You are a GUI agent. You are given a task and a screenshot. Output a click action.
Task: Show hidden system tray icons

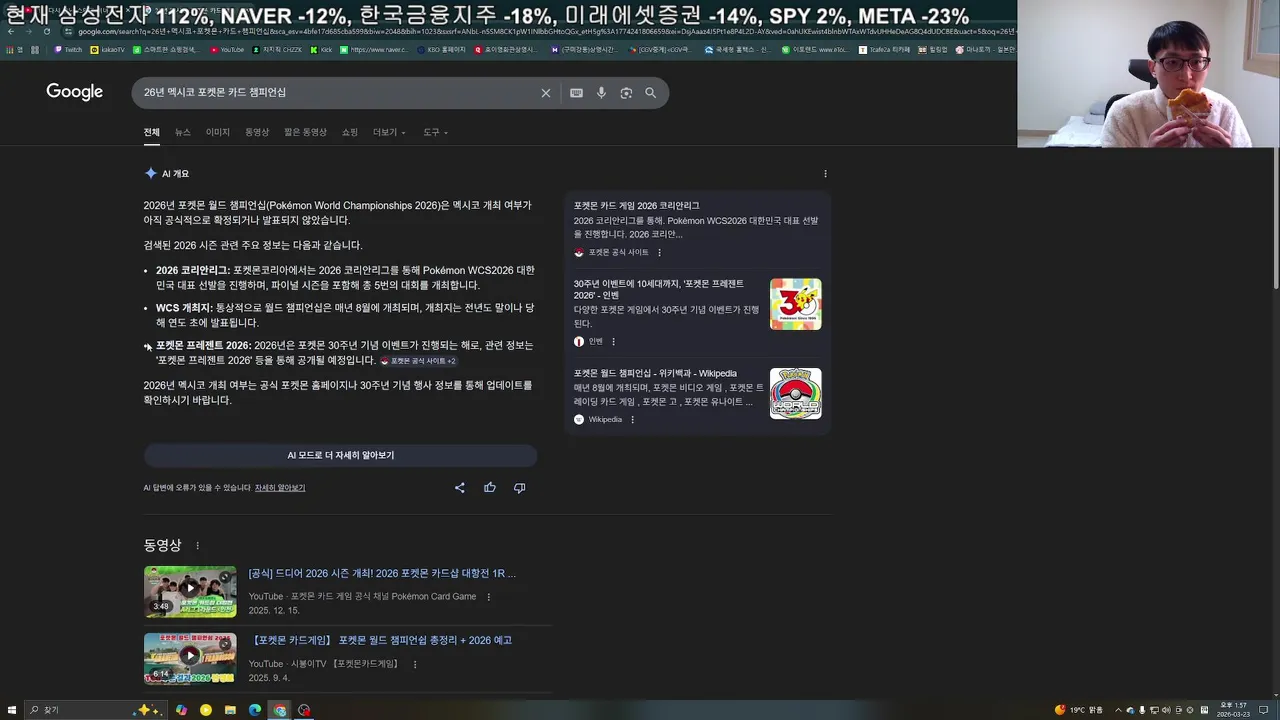pyautogui.click(x=1119, y=710)
